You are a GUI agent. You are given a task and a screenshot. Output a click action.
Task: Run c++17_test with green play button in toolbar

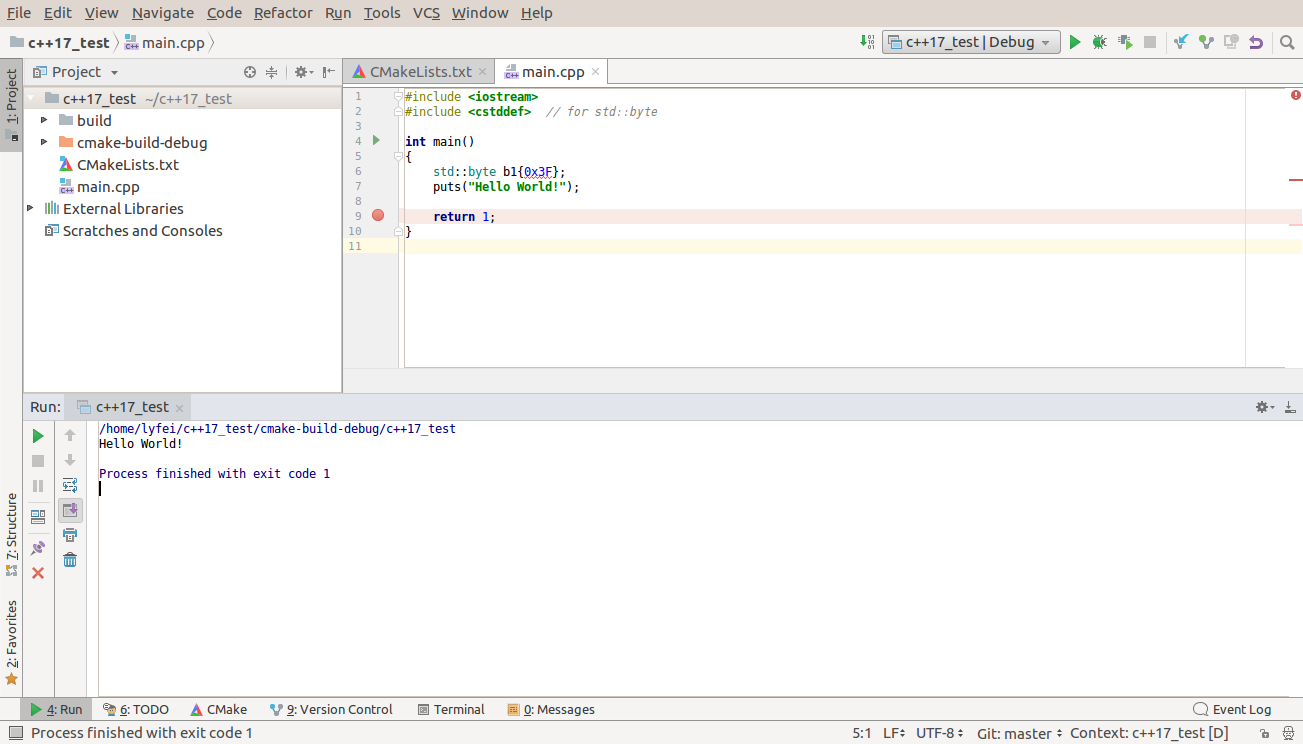point(1075,42)
